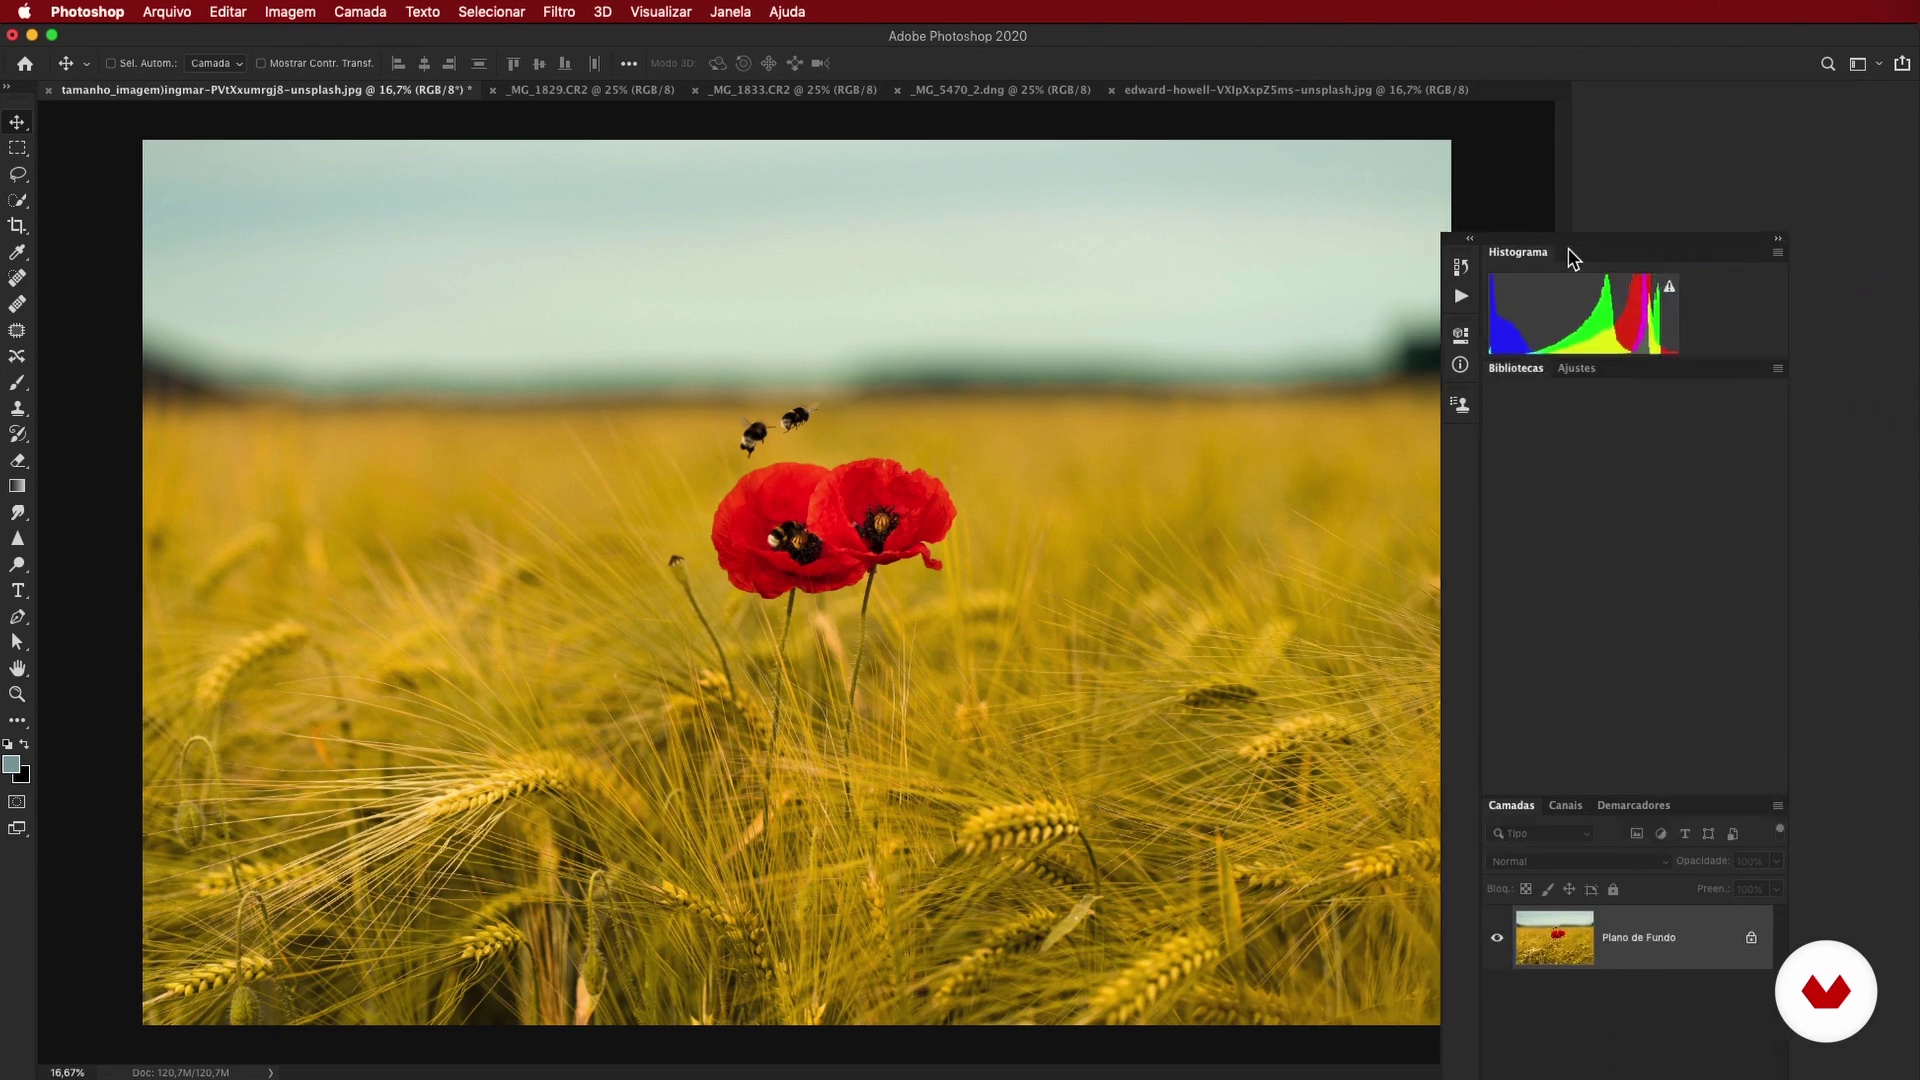Click the align top edges button
Screen dimensions: 1920x1080
tap(513, 64)
